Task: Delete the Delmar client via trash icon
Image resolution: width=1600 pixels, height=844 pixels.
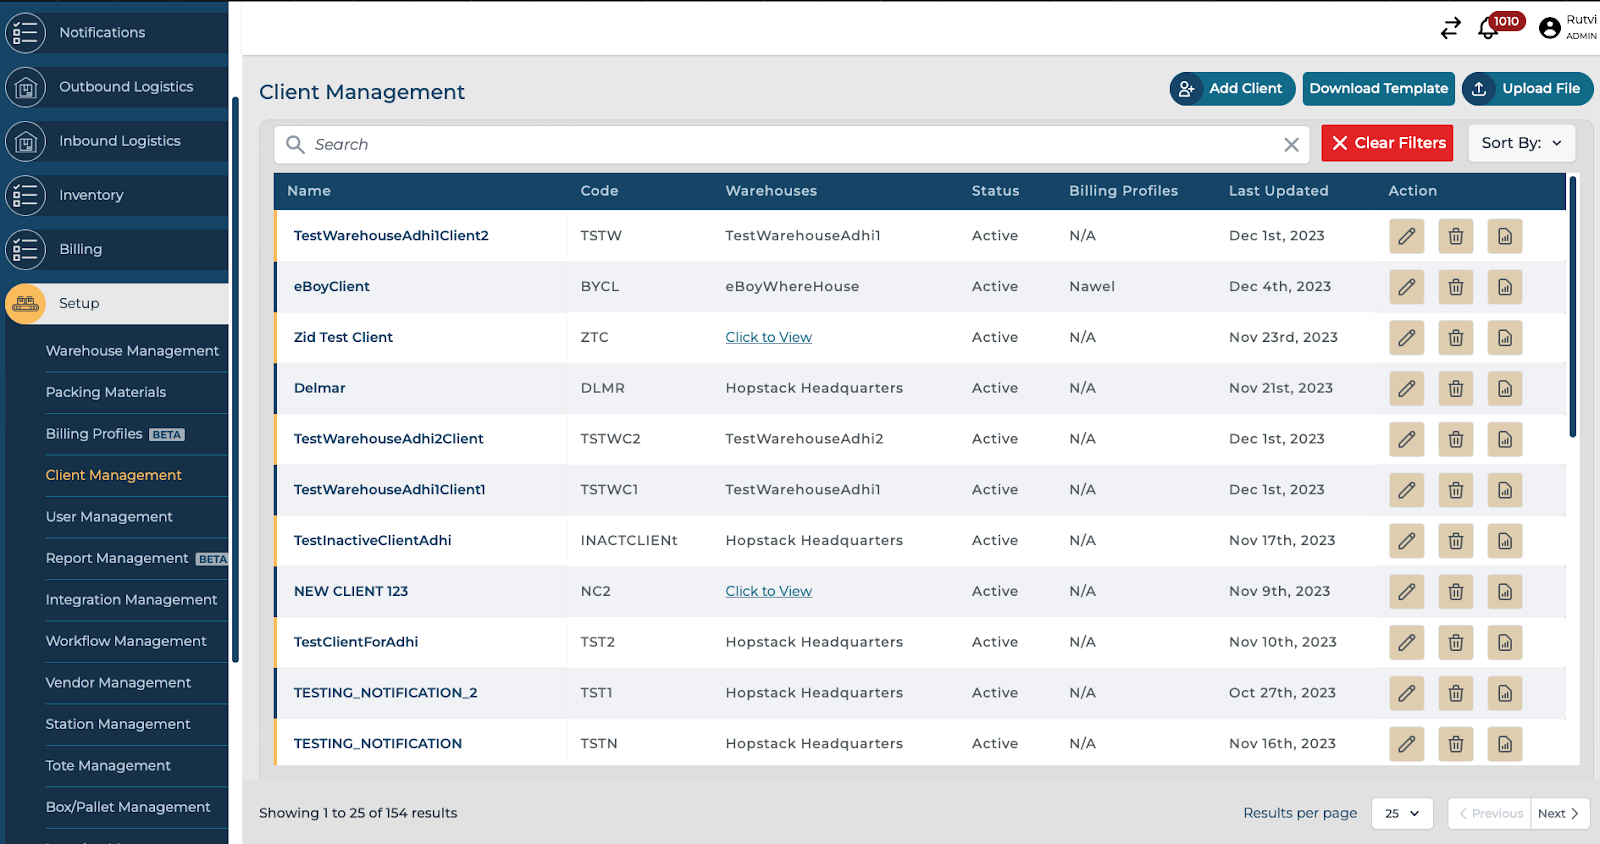Action: 1455,388
